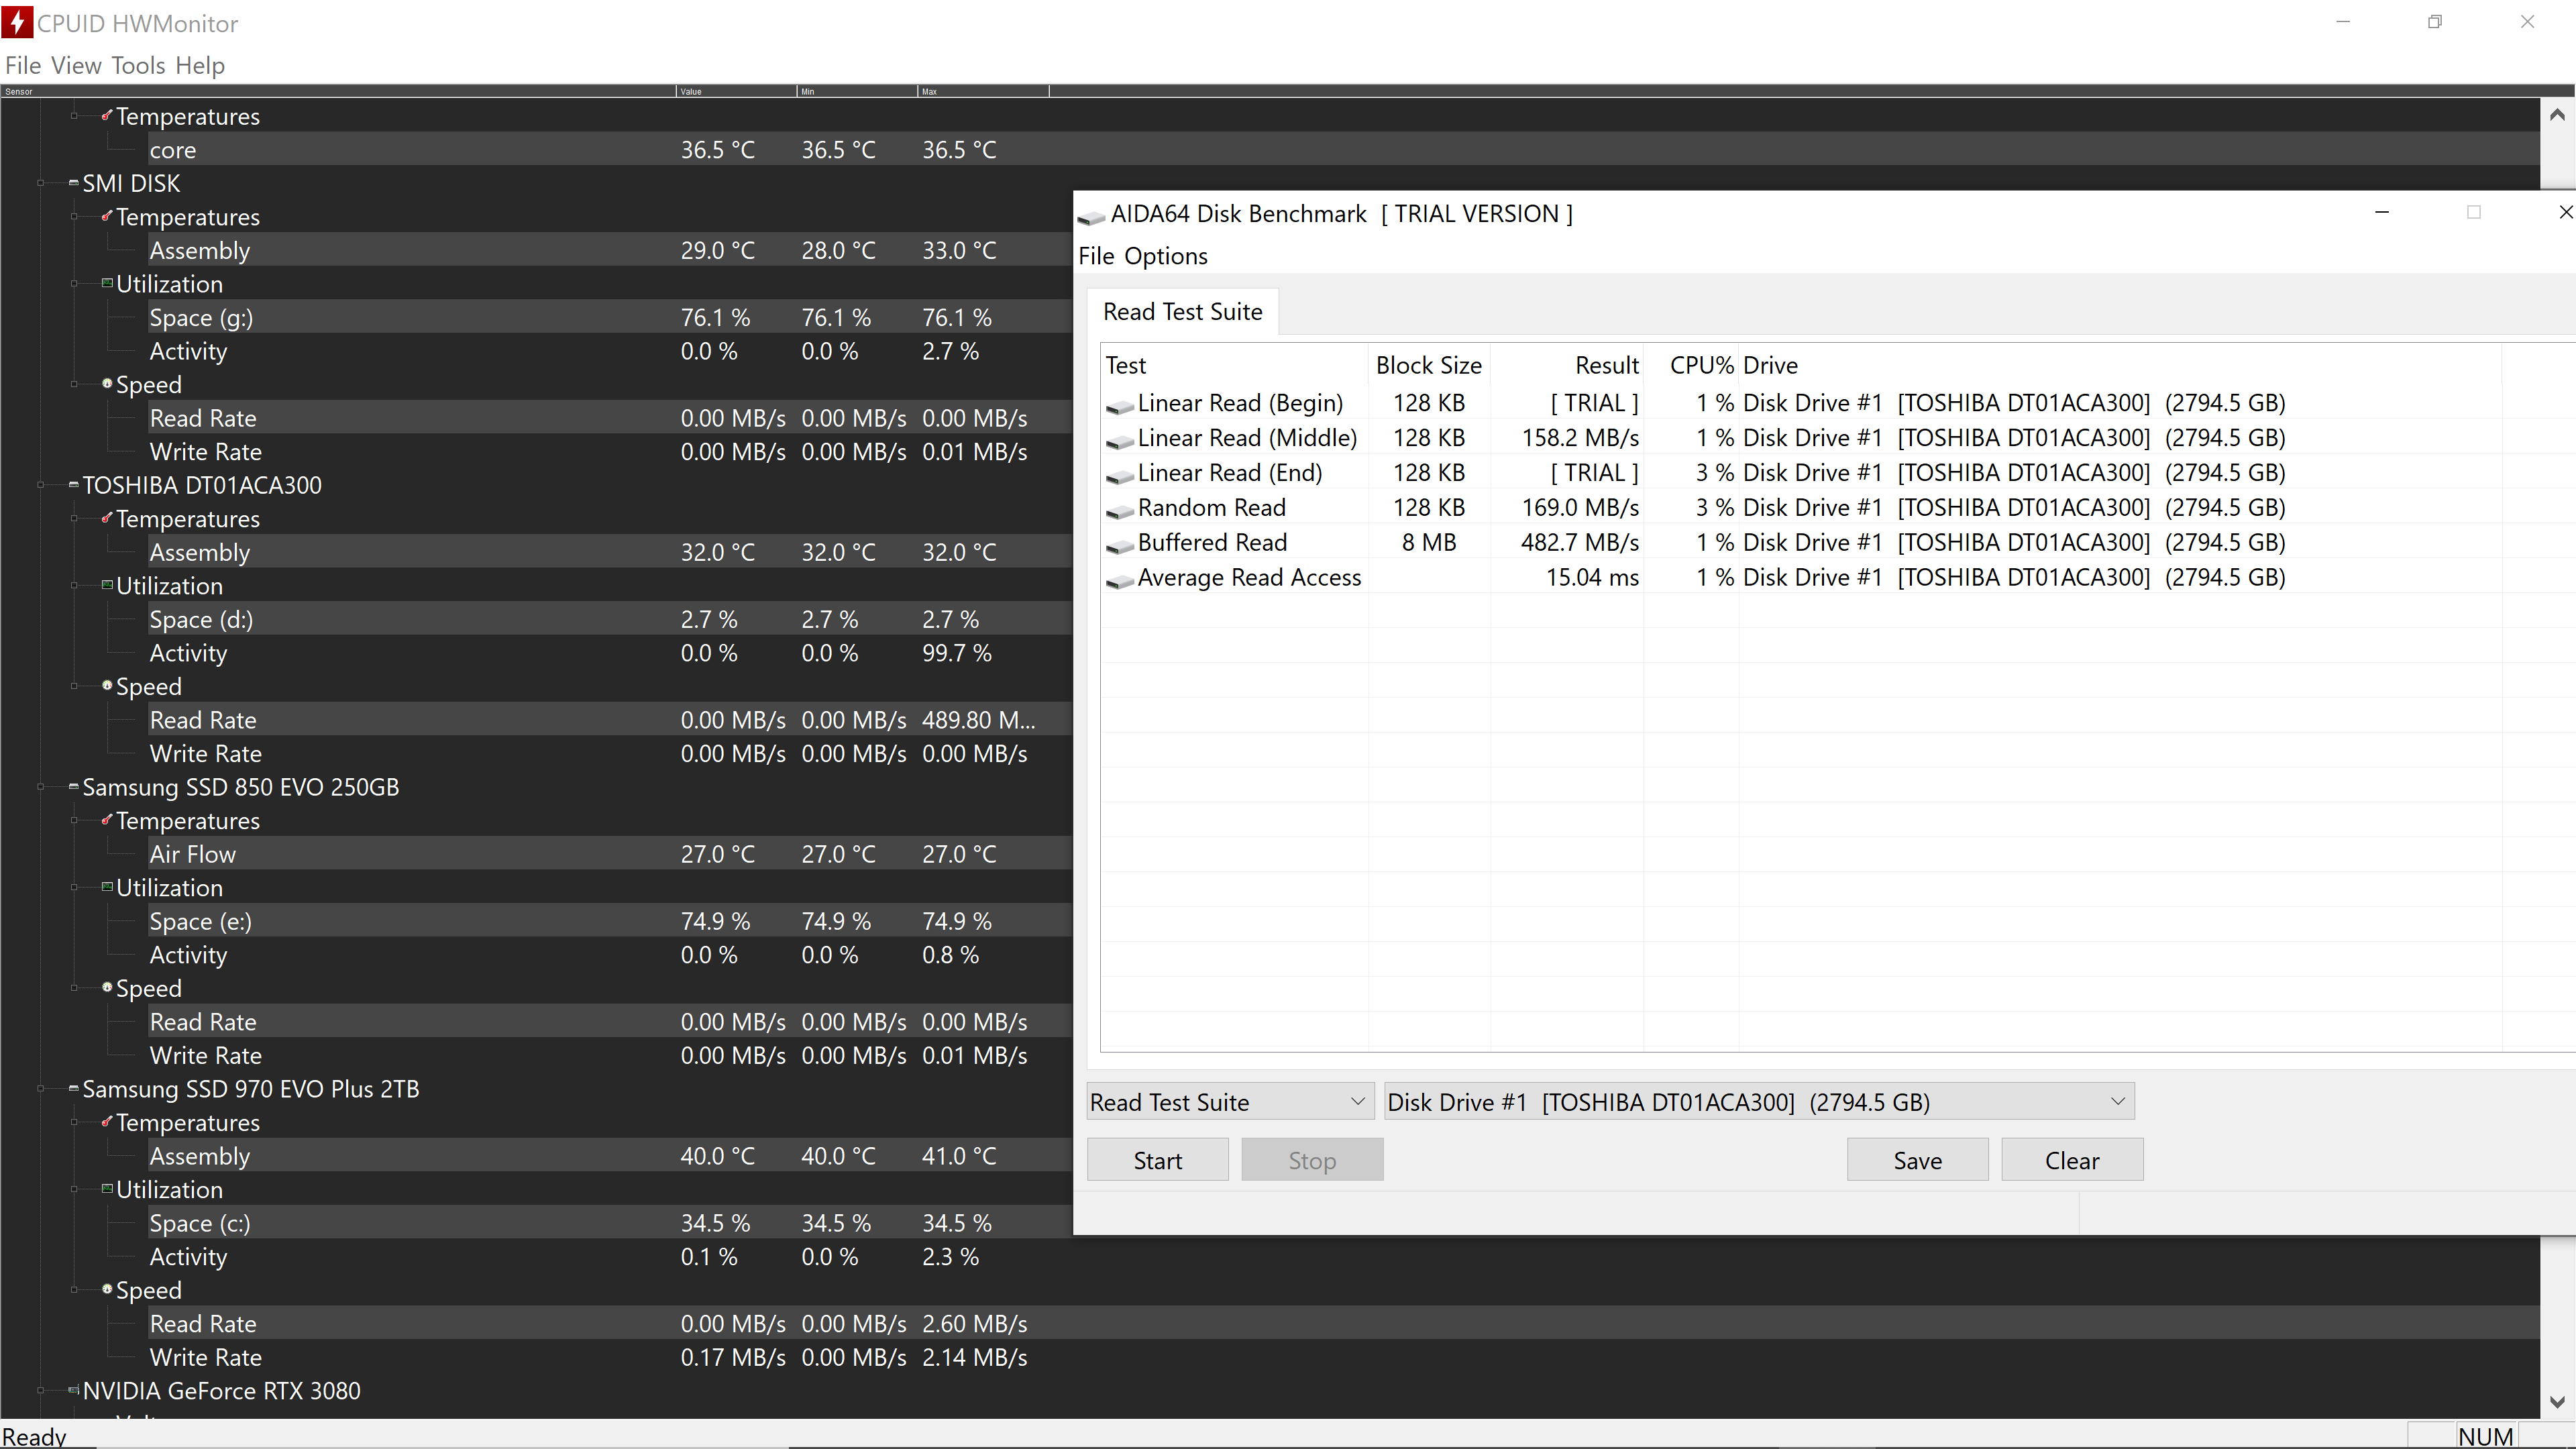2576x1449 pixels.
Task: Click the scrollbar down arrow in HWMonitor
Action: pyautogui.click(x=2556, y=1402)
